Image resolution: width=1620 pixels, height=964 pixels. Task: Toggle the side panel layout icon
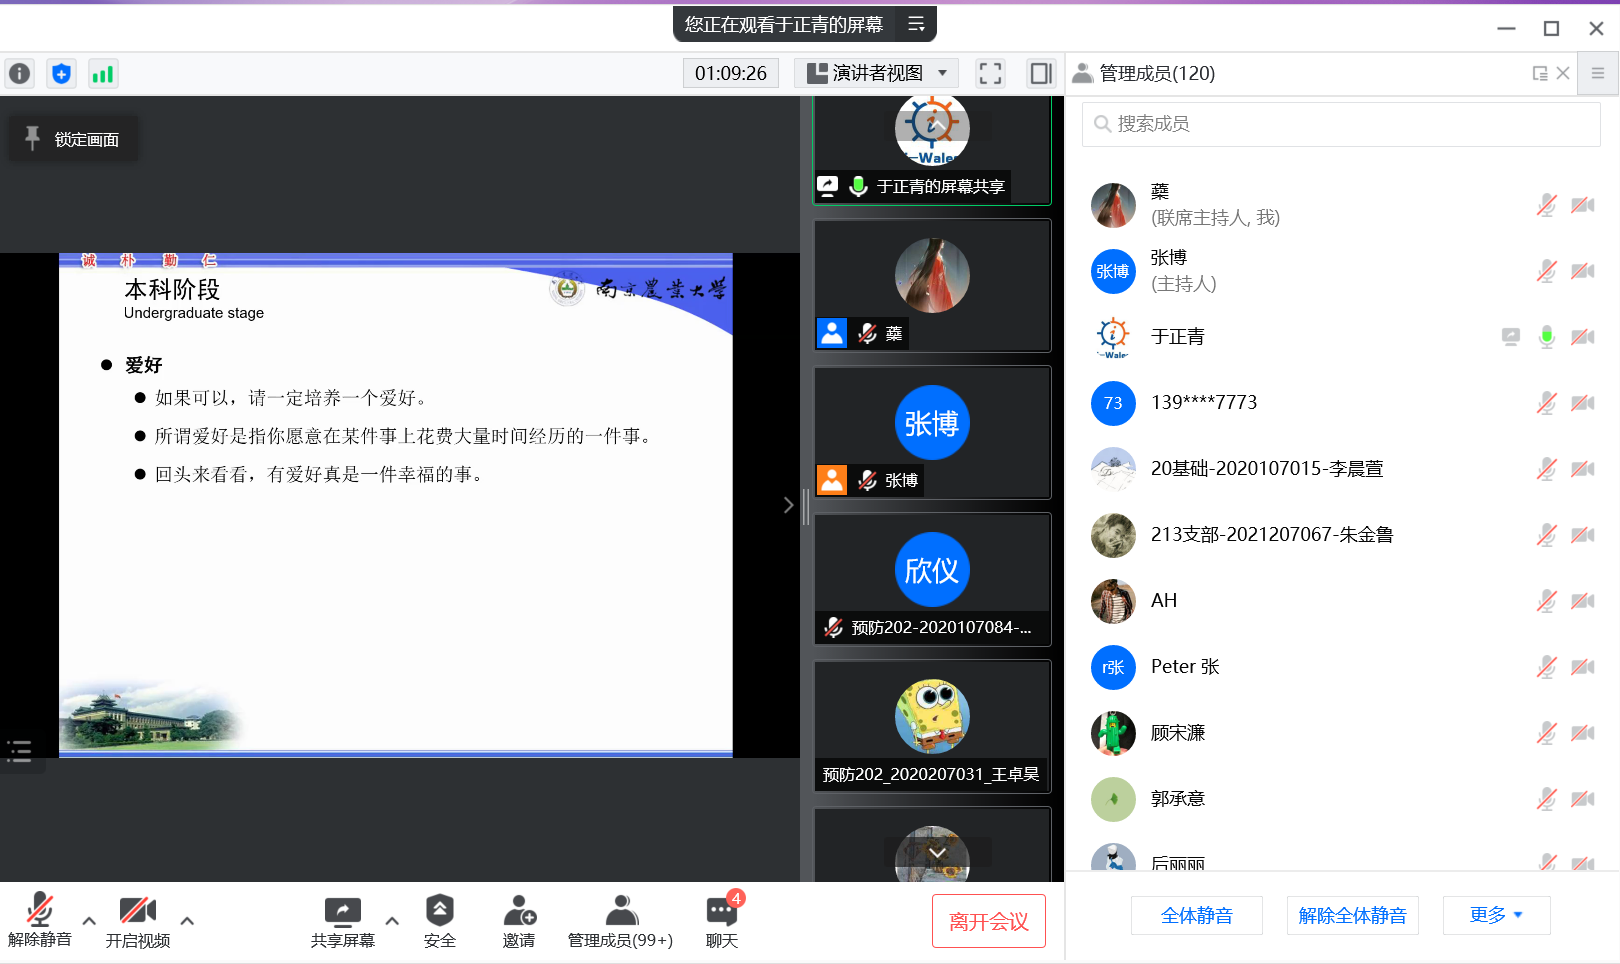(1041, 74)
